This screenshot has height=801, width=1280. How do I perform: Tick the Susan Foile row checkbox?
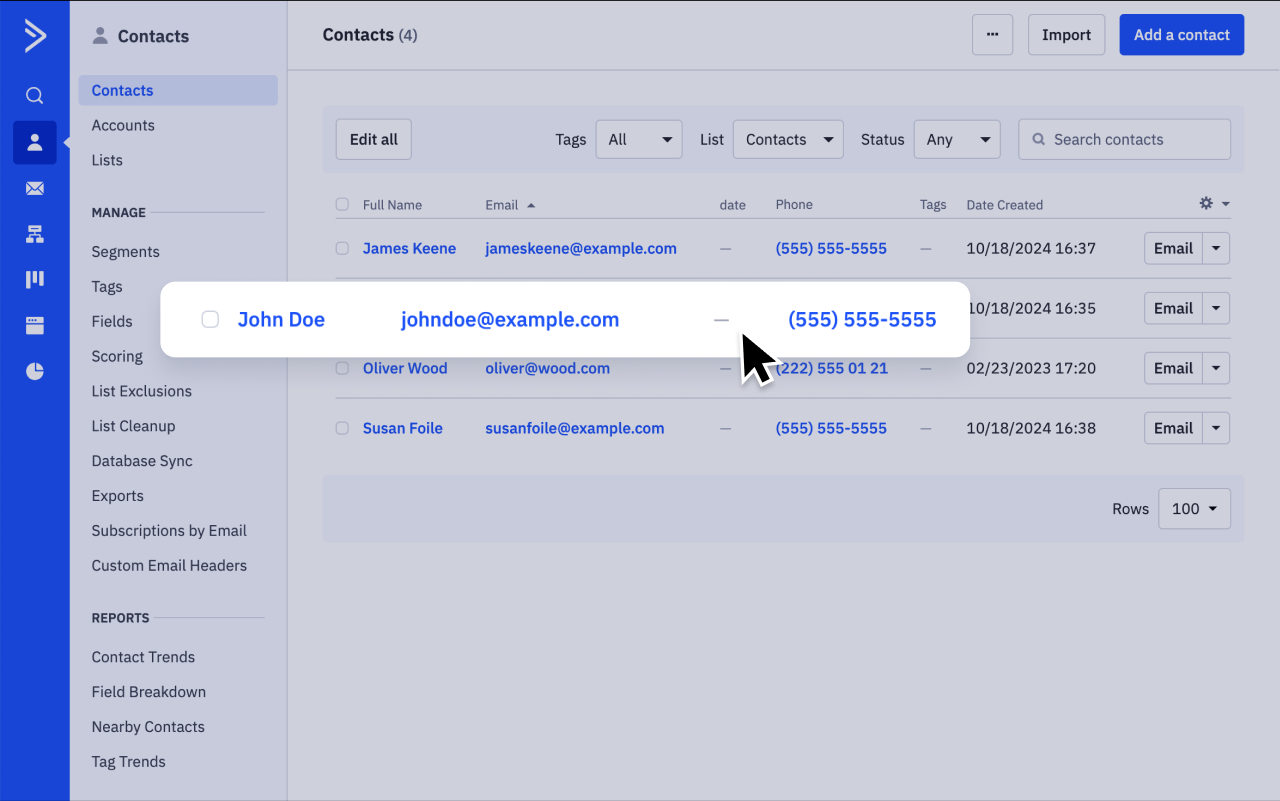pos(342,428)
